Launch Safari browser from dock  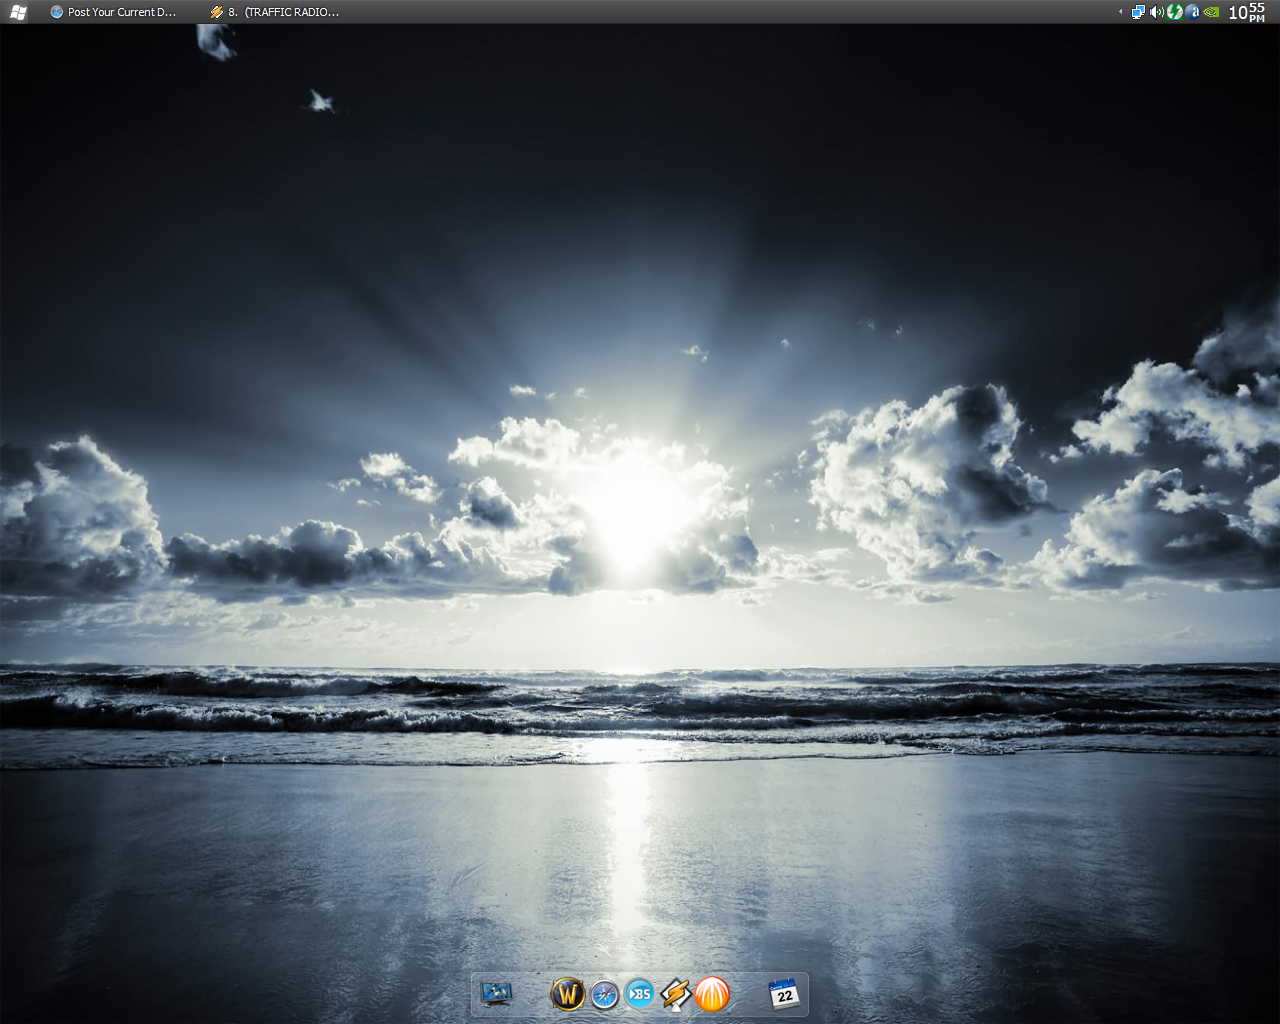click(x=604, y=995)
